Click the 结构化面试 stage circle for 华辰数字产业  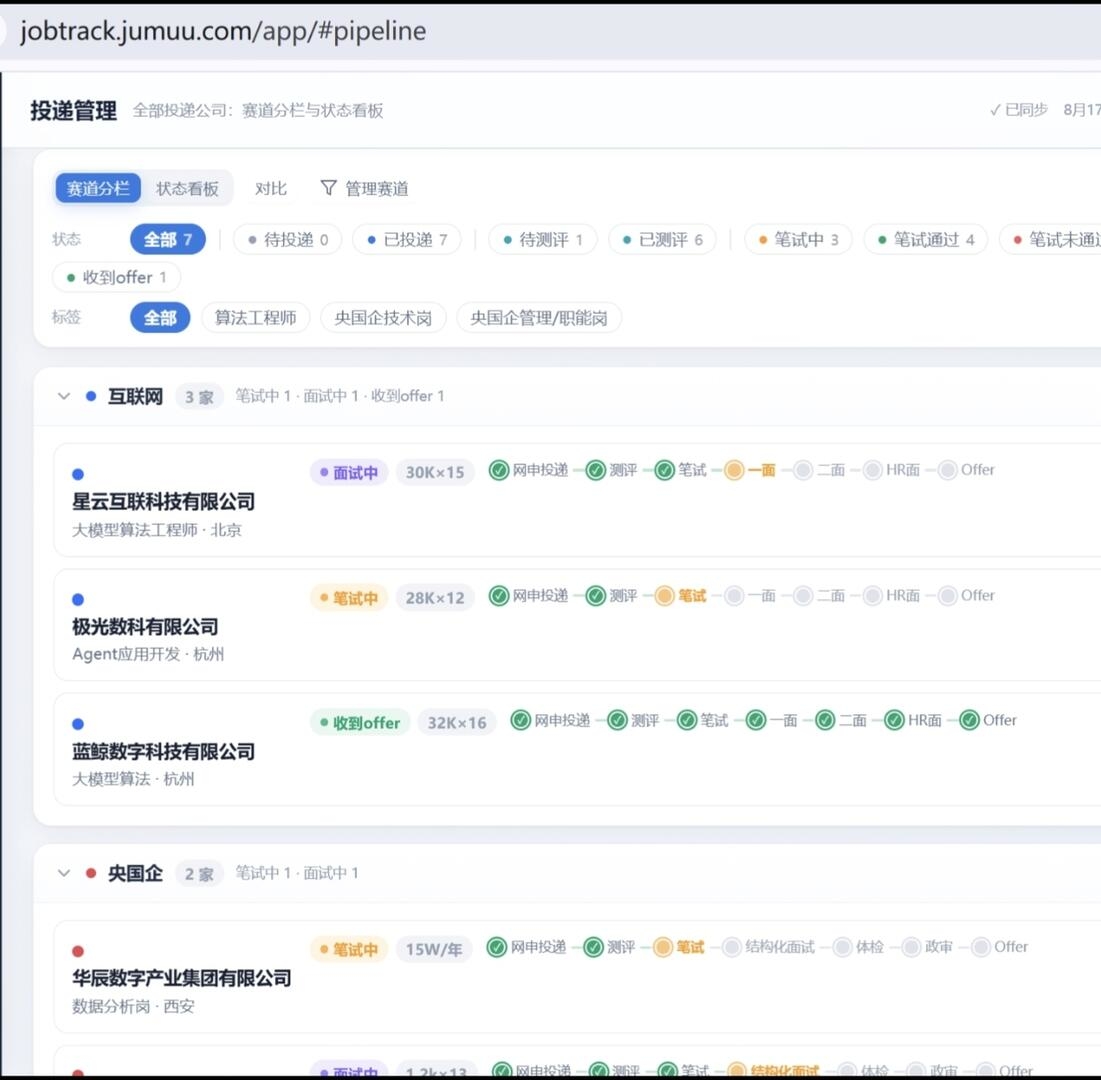pos(732,947)
